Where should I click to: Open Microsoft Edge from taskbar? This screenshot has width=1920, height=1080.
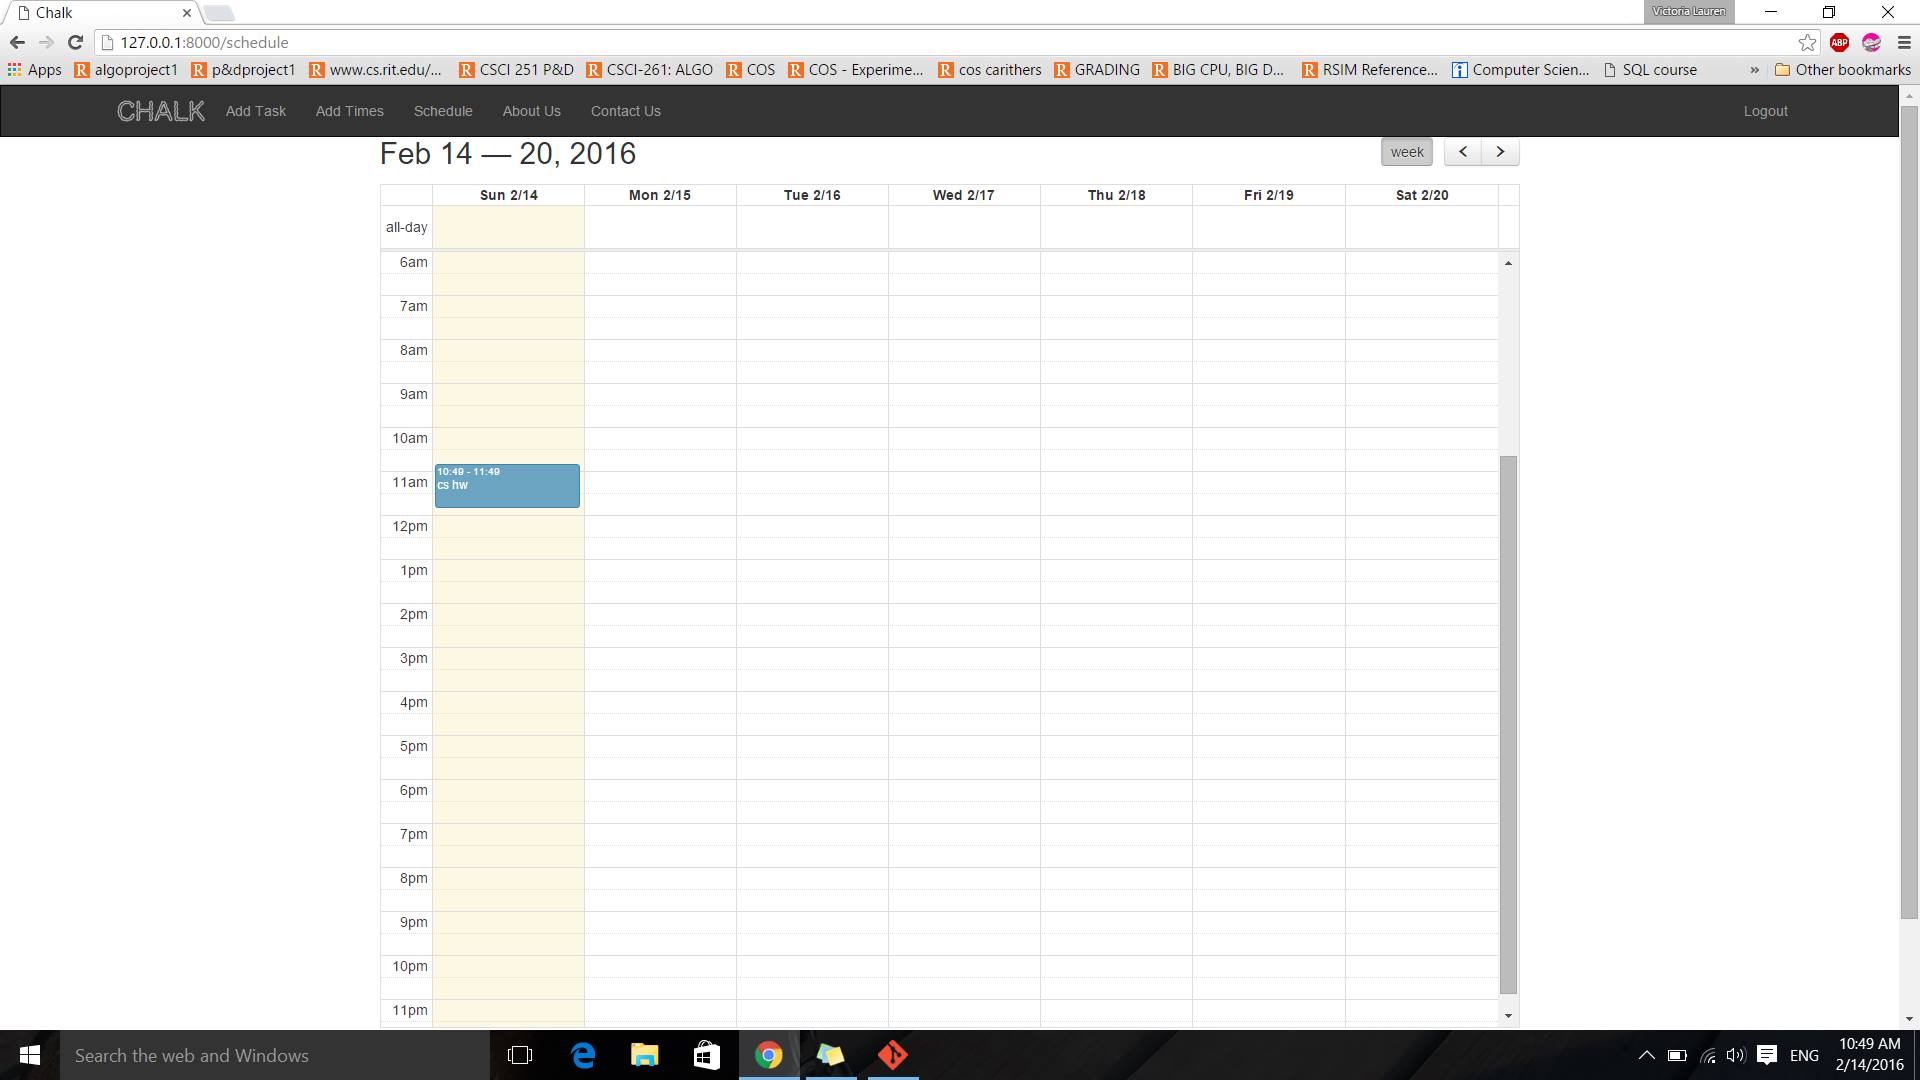point(582,1055)
